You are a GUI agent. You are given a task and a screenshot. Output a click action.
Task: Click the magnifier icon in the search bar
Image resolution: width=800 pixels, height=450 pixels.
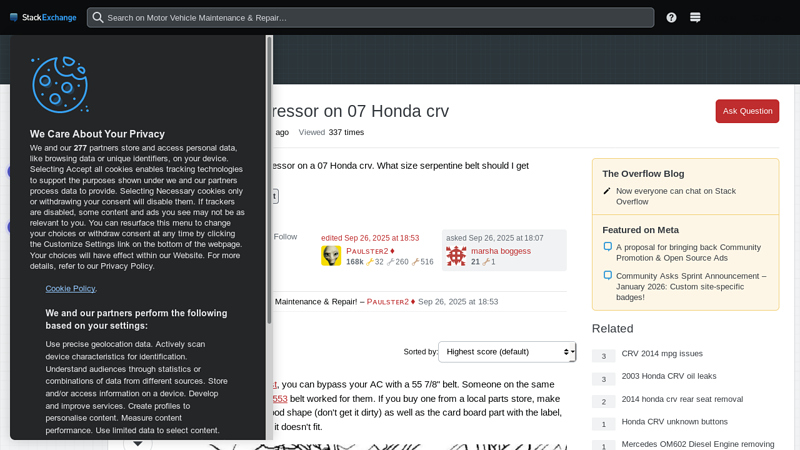point(97,17)
